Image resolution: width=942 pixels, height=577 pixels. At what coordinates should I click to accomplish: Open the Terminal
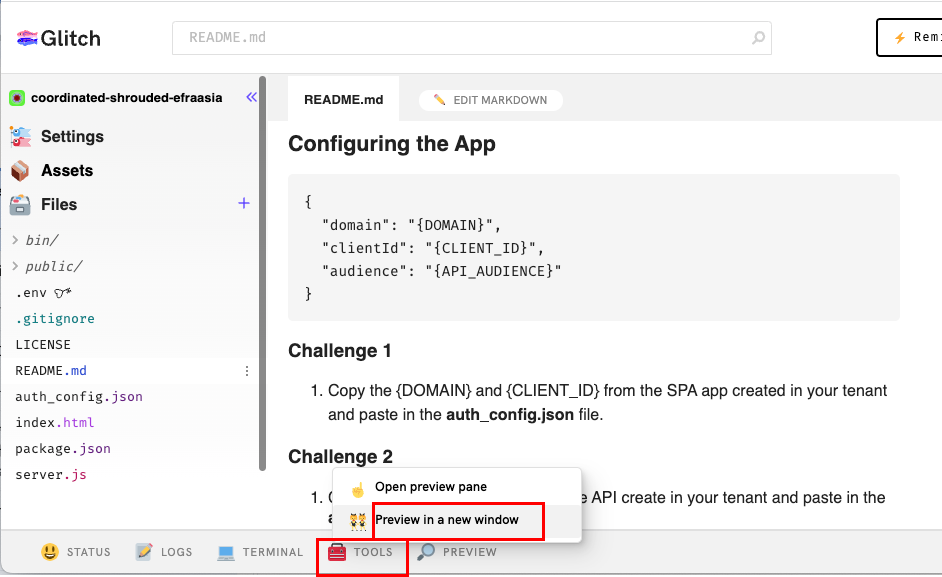click(x=260, y=552)
